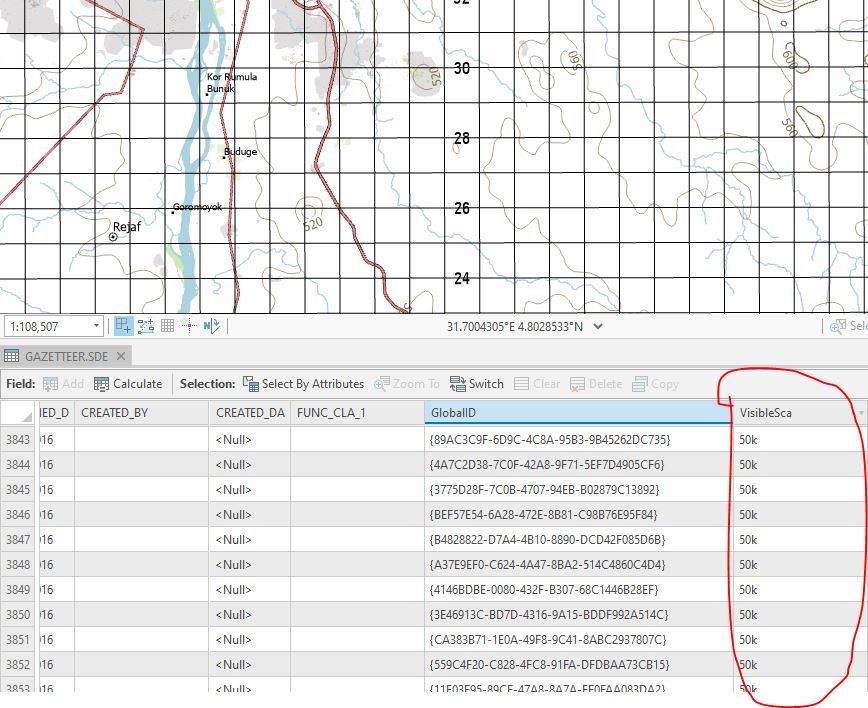The image size is (868, 708).
Task: Click the Goromoyok place label on the map
Action: coord(197,207)
